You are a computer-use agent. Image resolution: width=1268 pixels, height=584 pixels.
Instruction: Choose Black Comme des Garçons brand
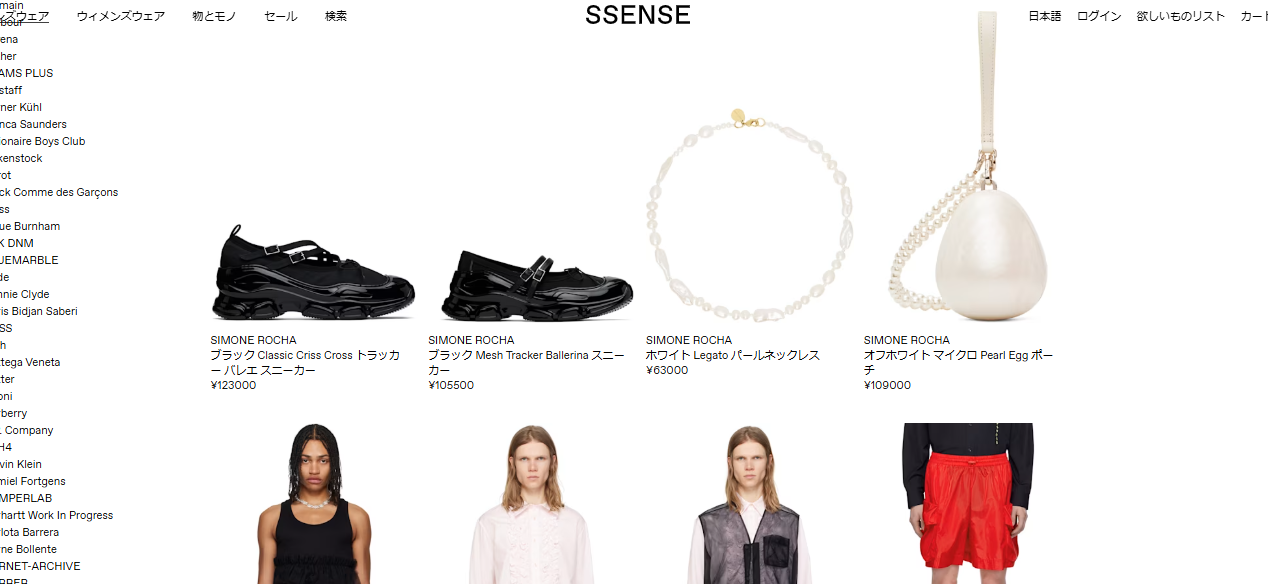58,192
